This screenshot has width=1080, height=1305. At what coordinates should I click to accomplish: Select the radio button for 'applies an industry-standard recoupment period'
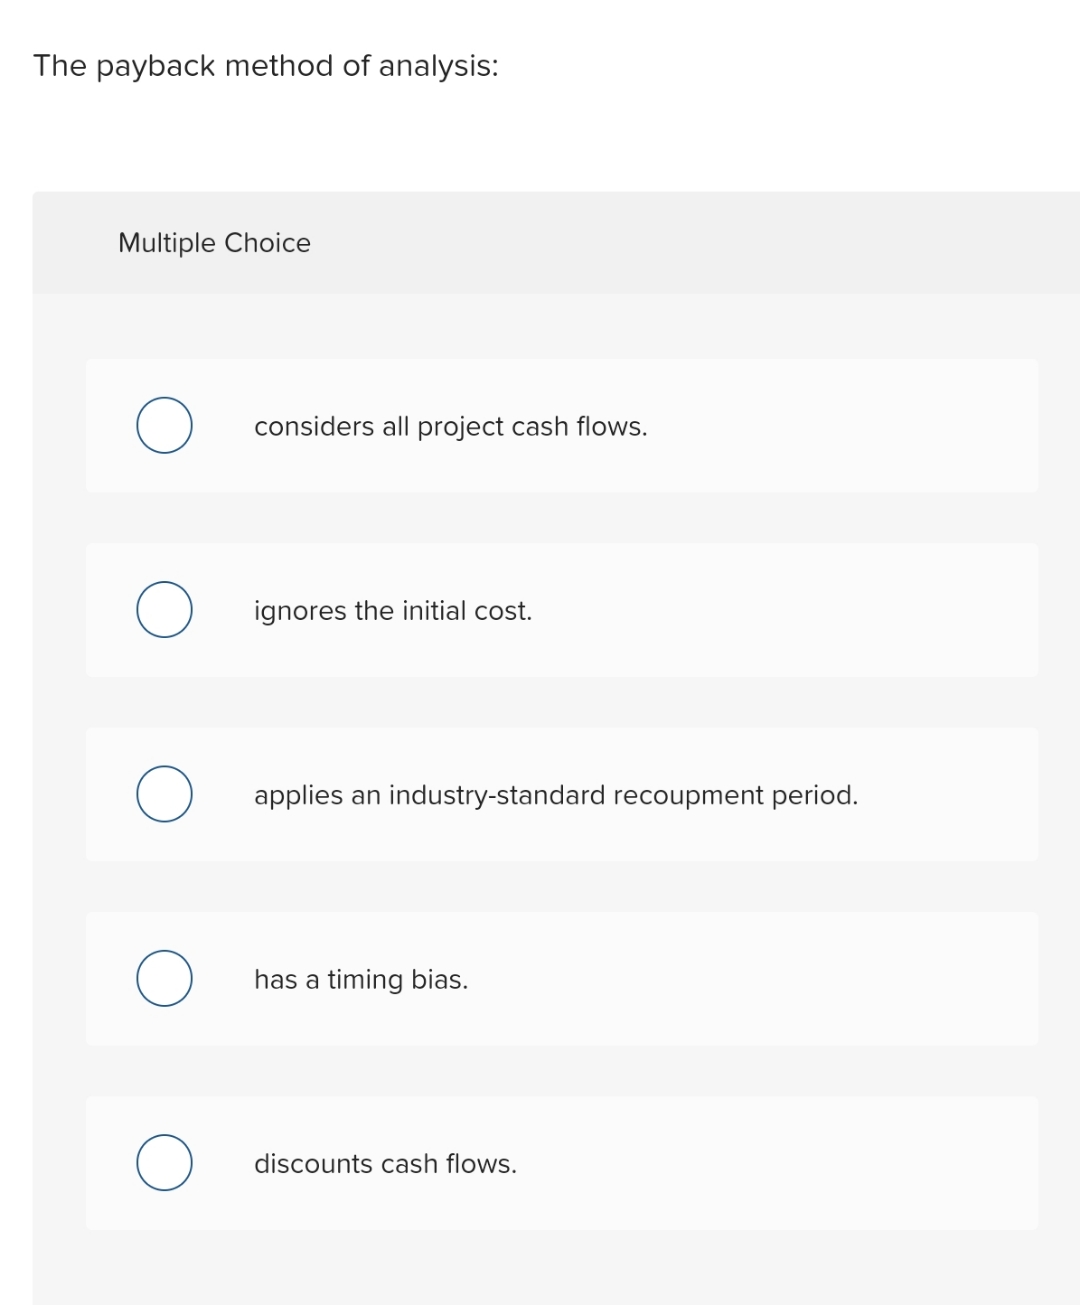pos(164,794)
